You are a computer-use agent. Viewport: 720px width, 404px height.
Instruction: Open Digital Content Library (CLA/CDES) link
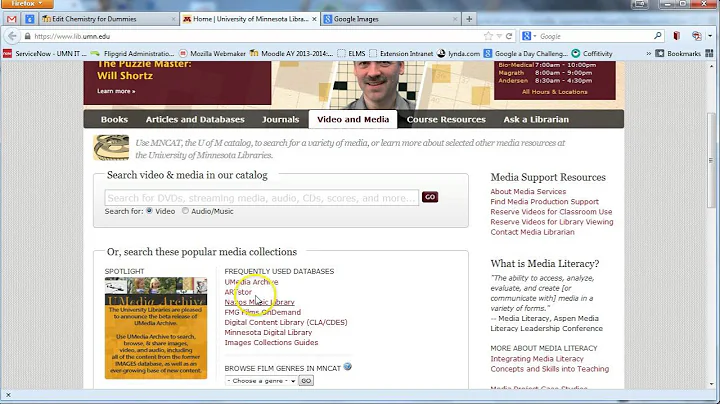tap(286, 322)
